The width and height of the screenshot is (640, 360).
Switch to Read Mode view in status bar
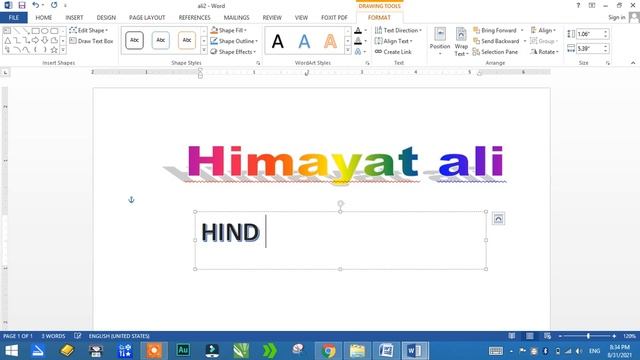pyautogui.click(x=512, y=336)
